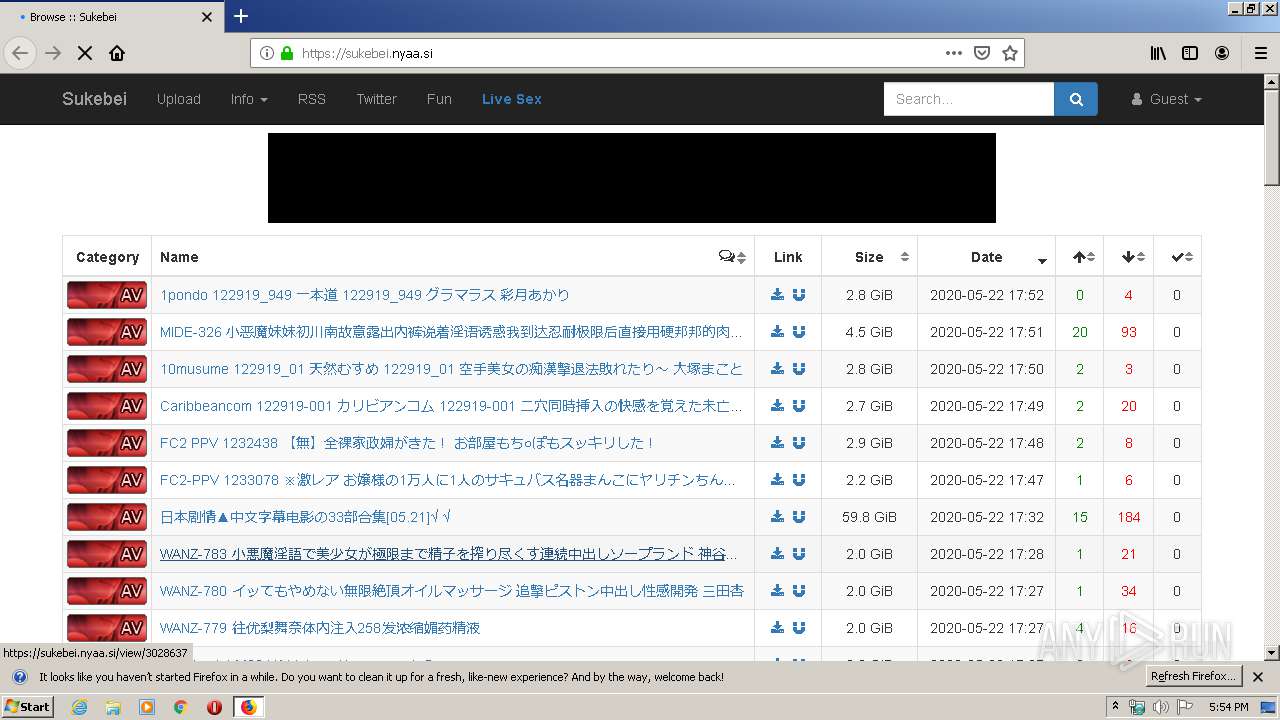The image size is (1280, 720).
Task: Click the taskbar clock showing 5:54 PM
Action: click(1228, 707)
